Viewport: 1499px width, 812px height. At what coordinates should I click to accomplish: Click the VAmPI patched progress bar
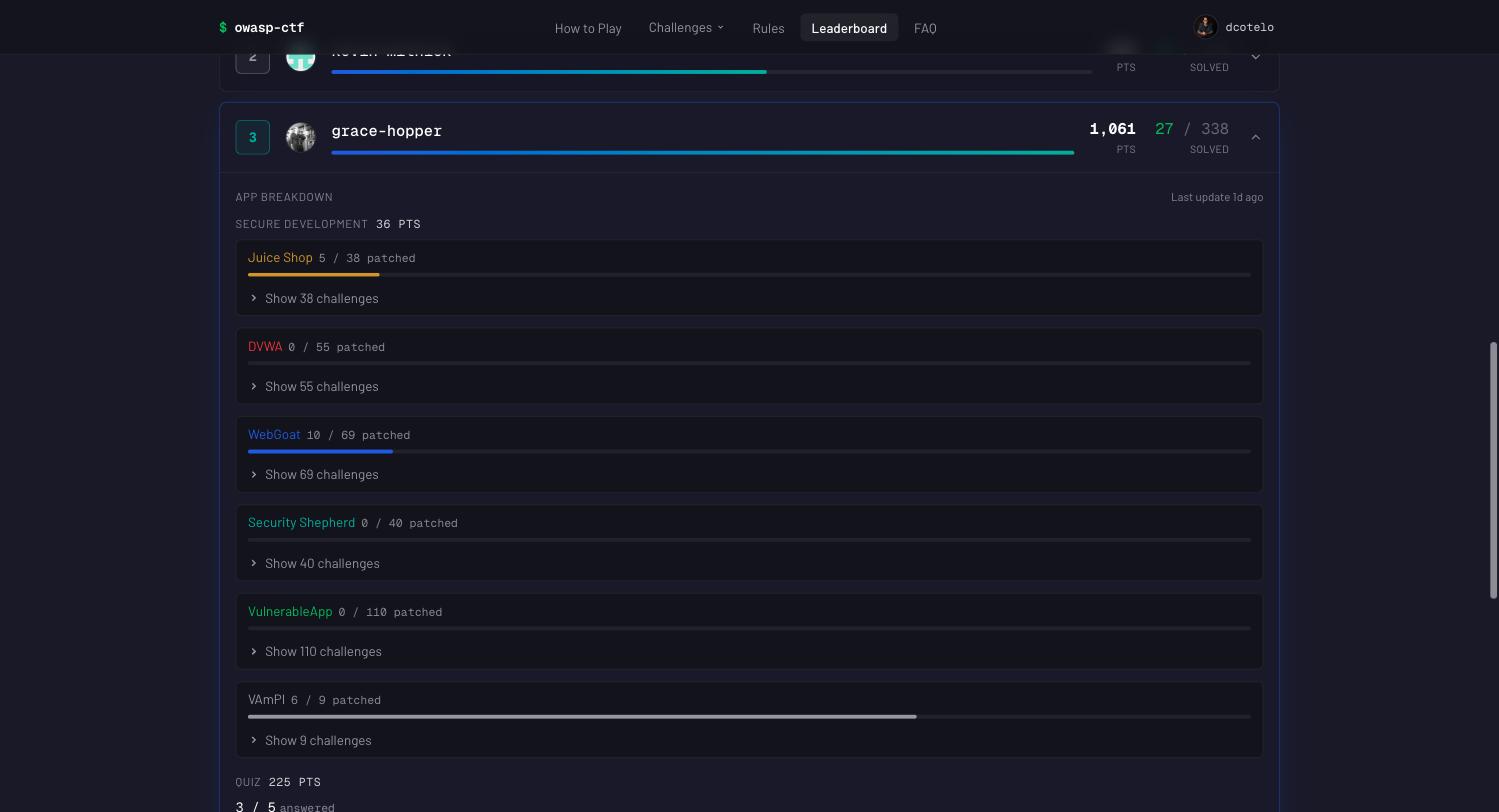click(x=749, y=716)
